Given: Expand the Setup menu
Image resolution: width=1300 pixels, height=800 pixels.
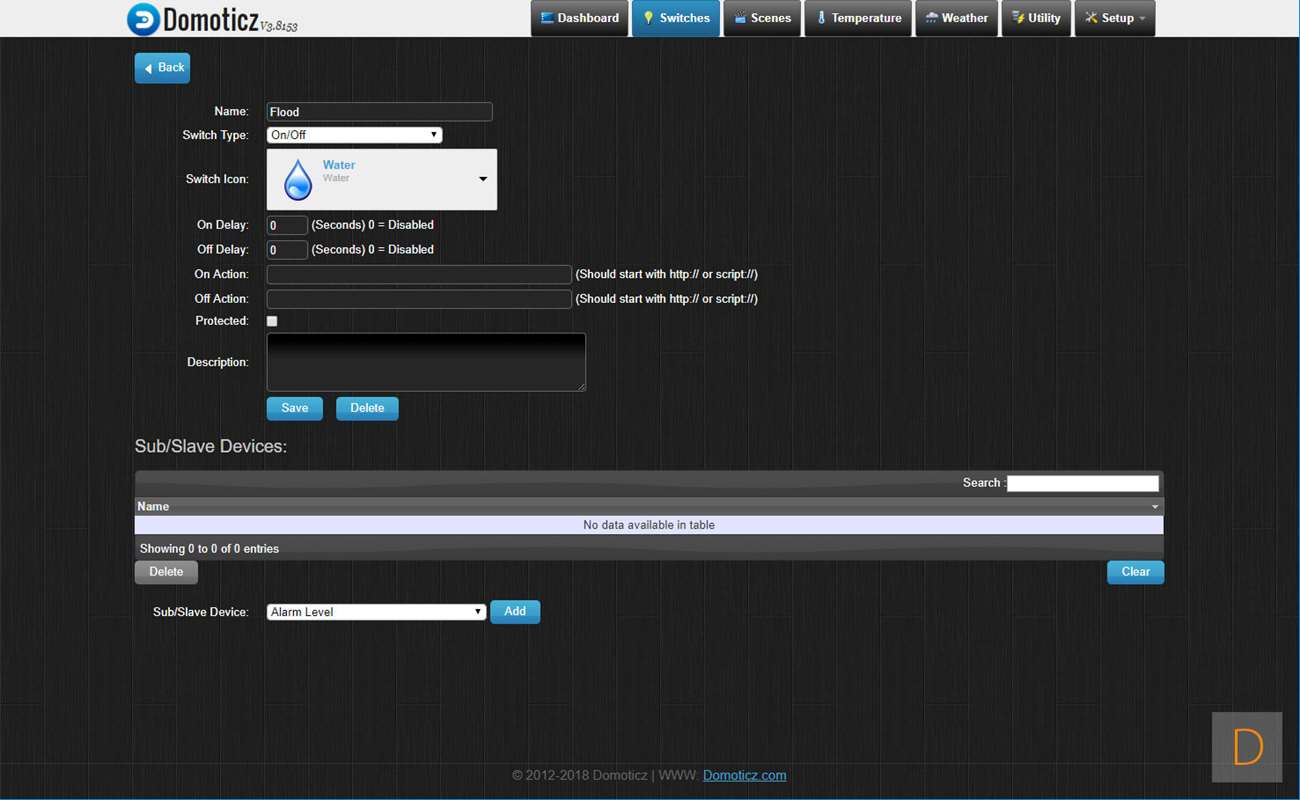Looking at the screenshot, I should point(1114,18).
